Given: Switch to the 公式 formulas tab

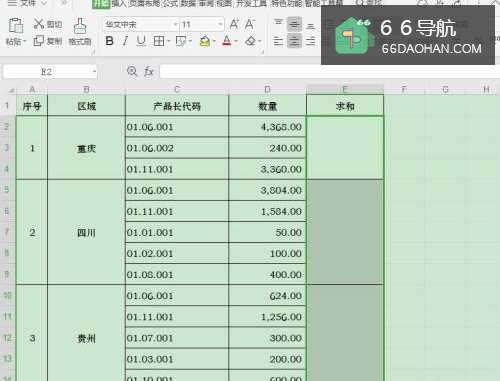Looking at the screenshot, I should [171, 3].
